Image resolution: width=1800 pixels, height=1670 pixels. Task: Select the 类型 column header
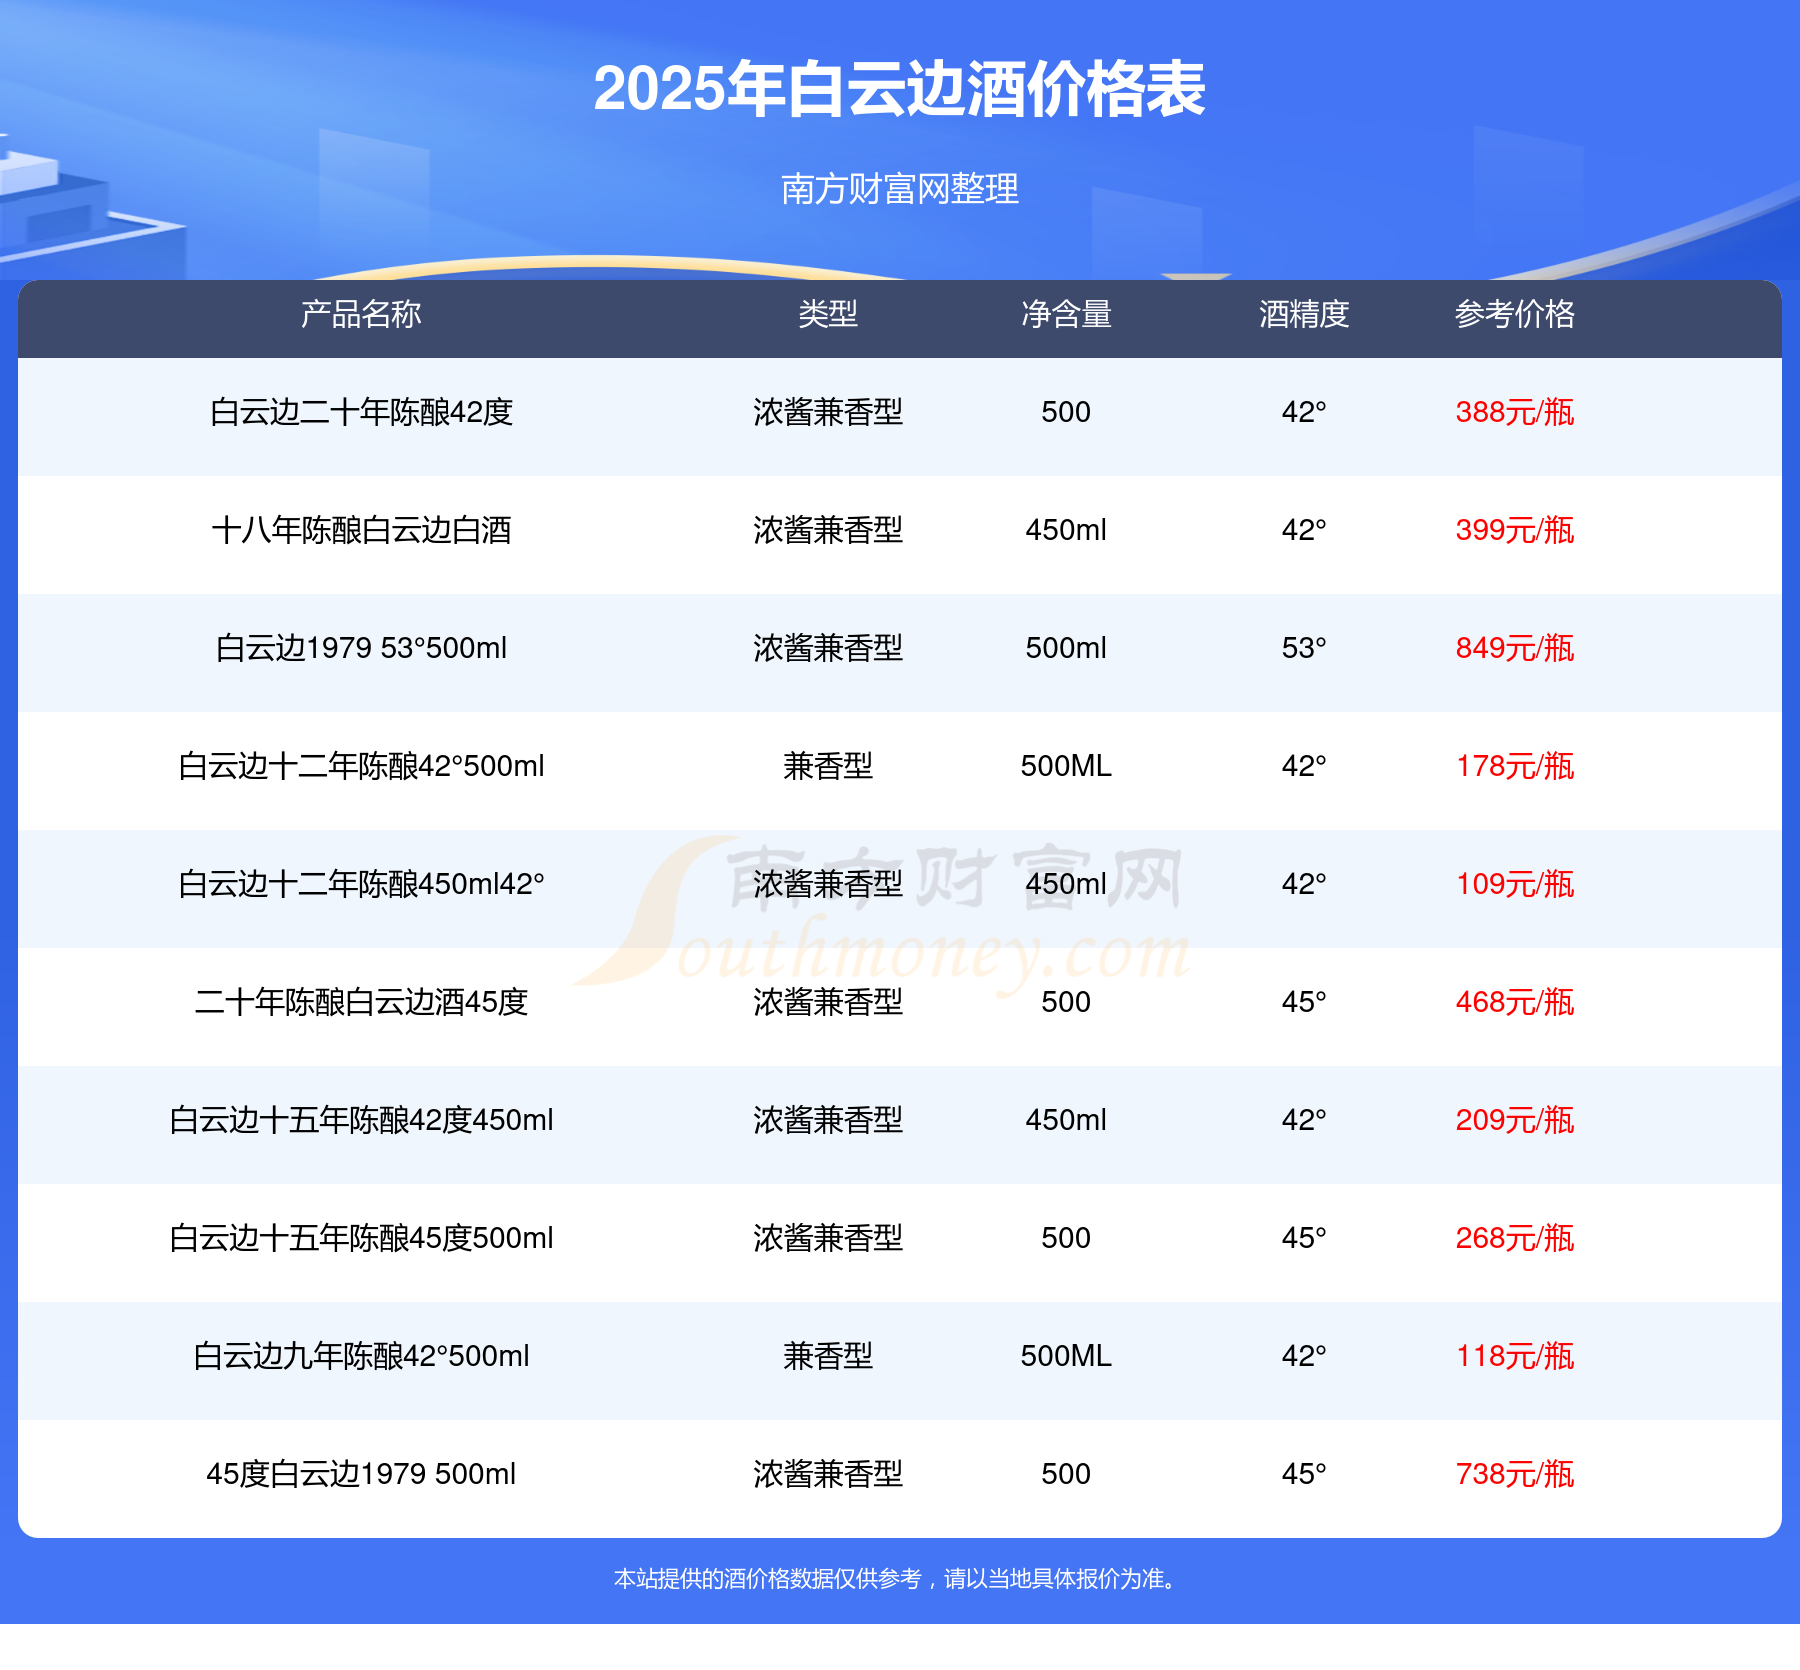[x=828, y=314]
